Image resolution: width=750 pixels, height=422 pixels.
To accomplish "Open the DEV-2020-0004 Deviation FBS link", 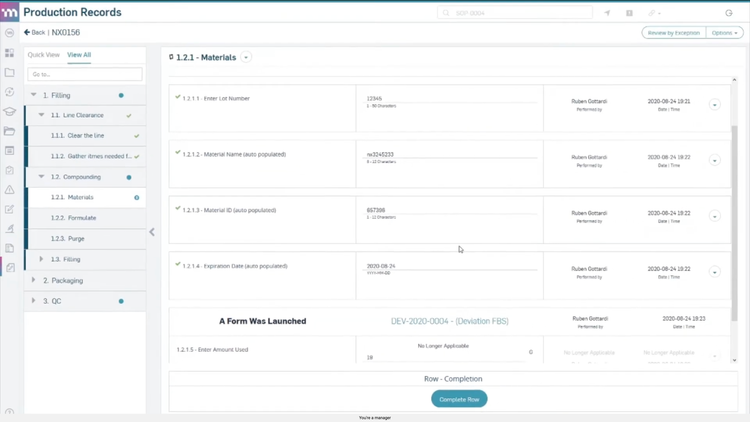I will click(449, 321).
